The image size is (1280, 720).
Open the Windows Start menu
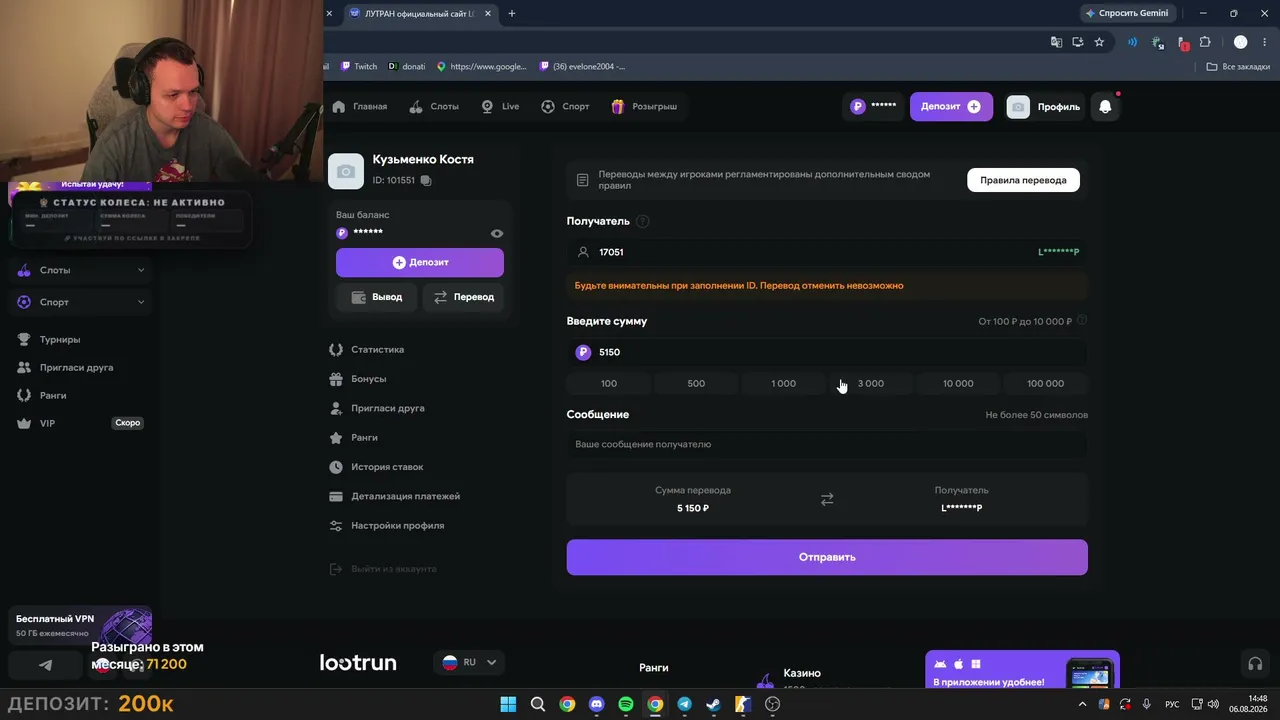508,704
